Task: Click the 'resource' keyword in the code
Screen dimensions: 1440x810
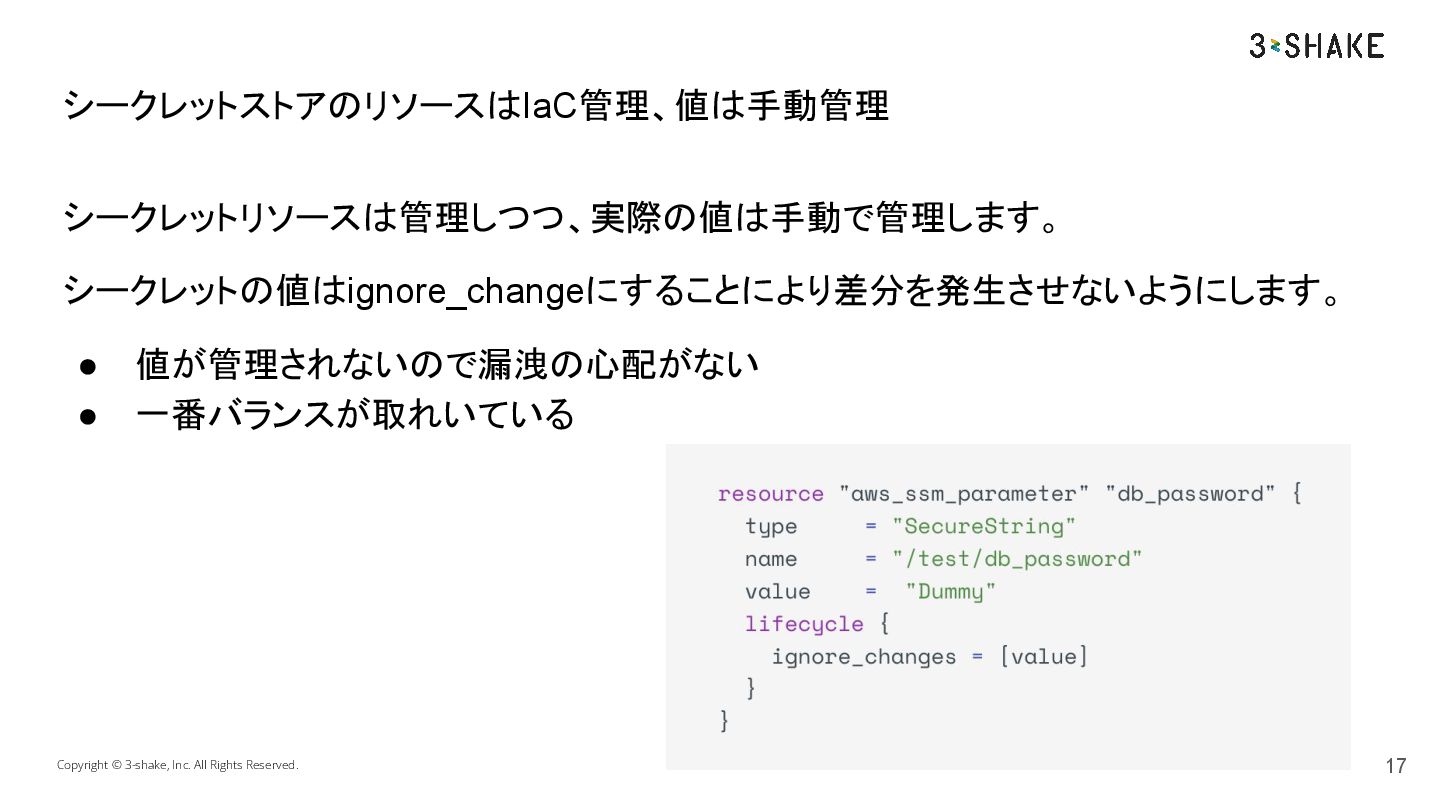Action: (x=770, y=494)
